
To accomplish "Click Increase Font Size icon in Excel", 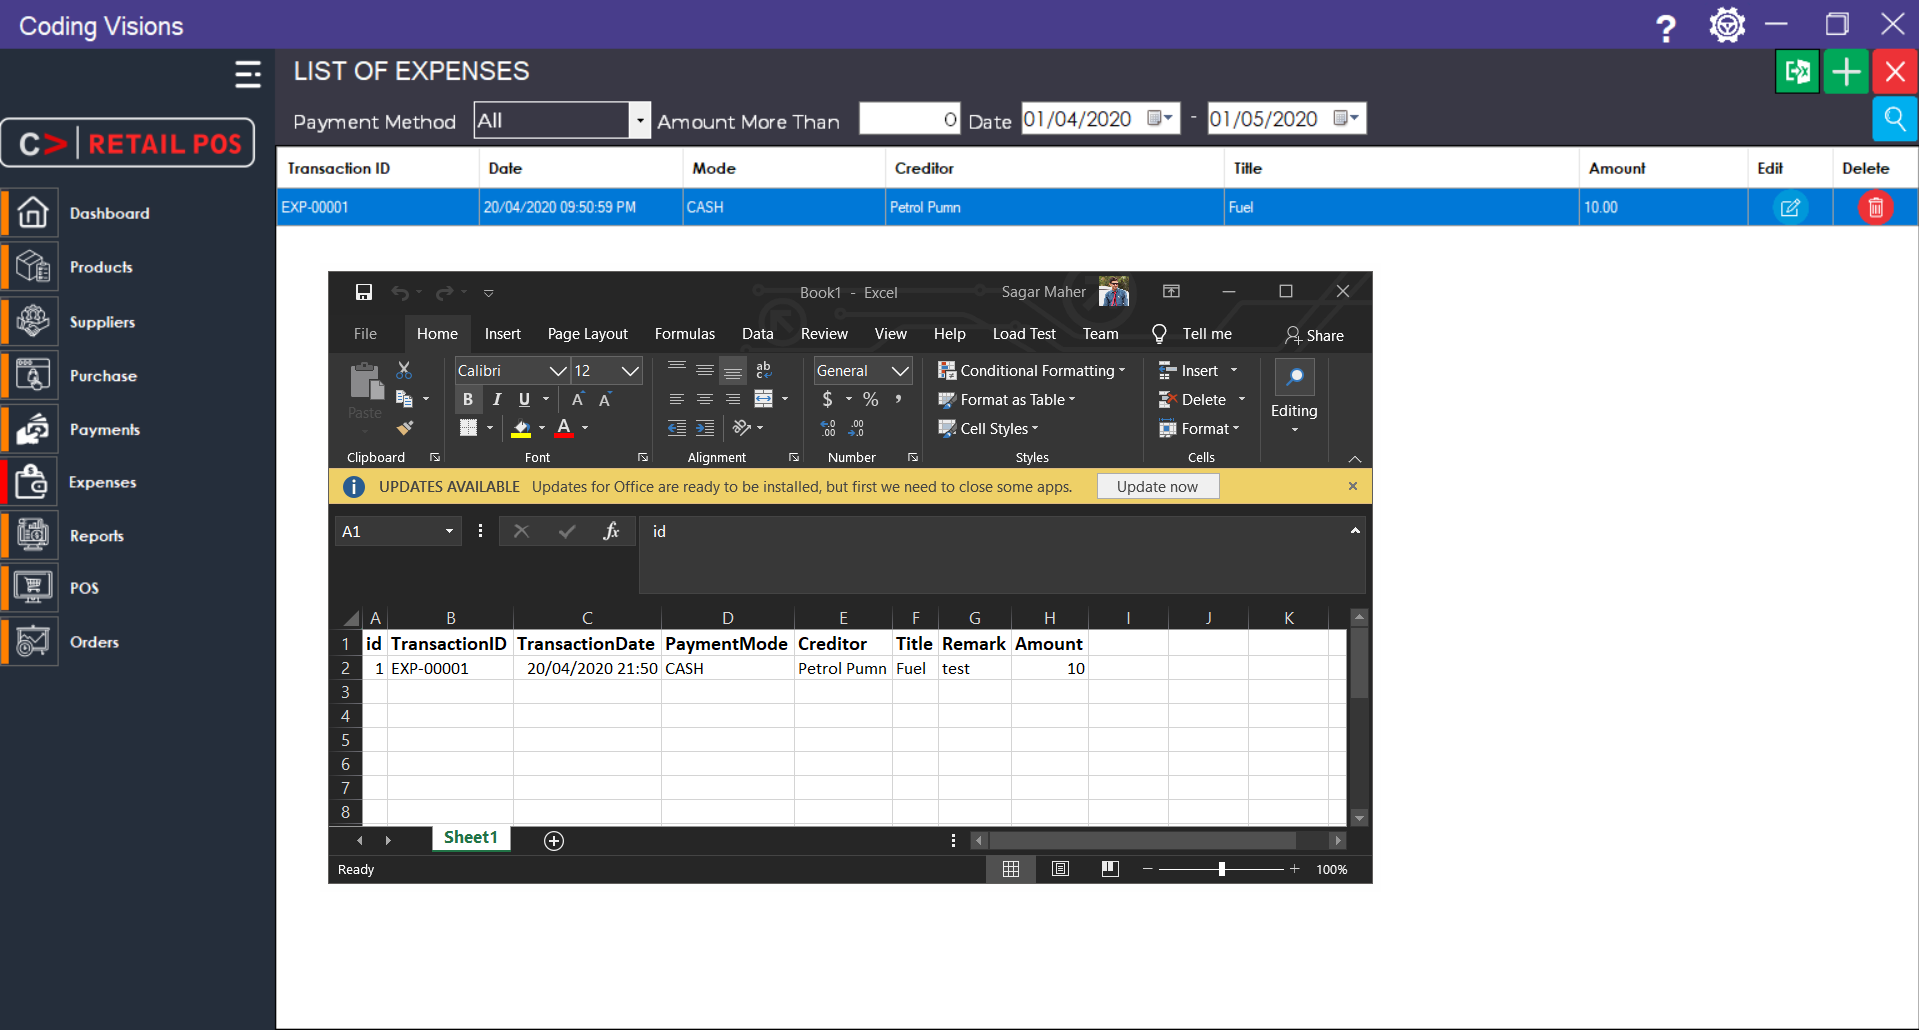I will click(x=578, y=399).
